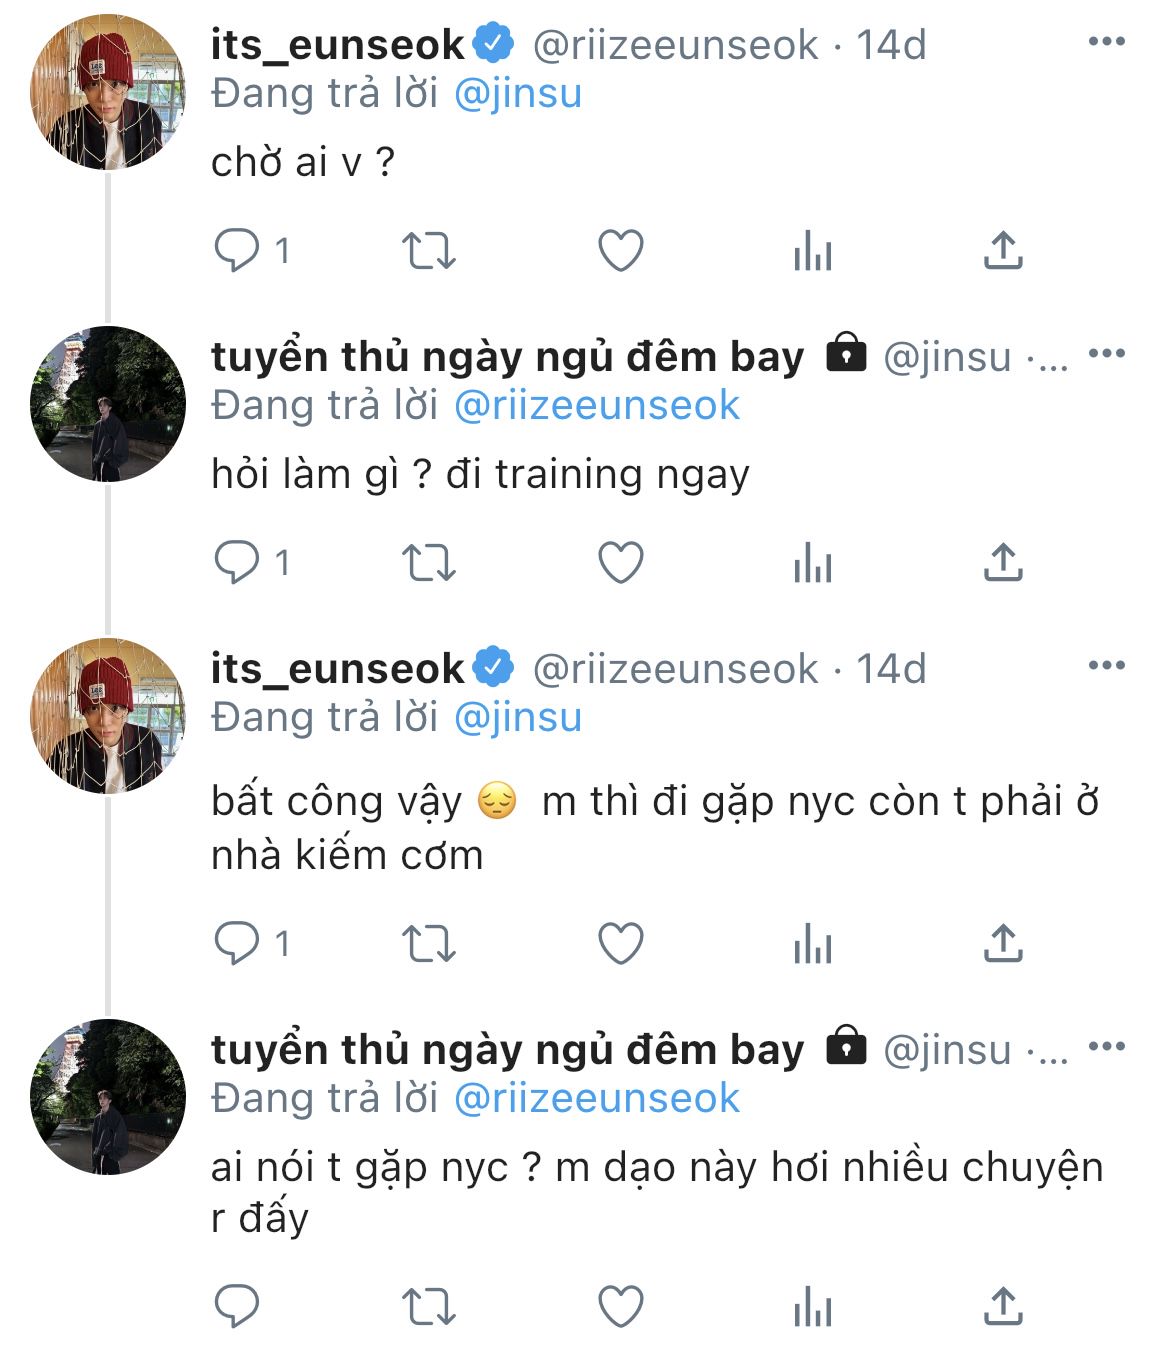The image size is (1170, 1345).
Task: Open the "tuyển thủ ngày ngủ đêm bay" avatar in the last tweet
Action: click(x=108, y=1097)
